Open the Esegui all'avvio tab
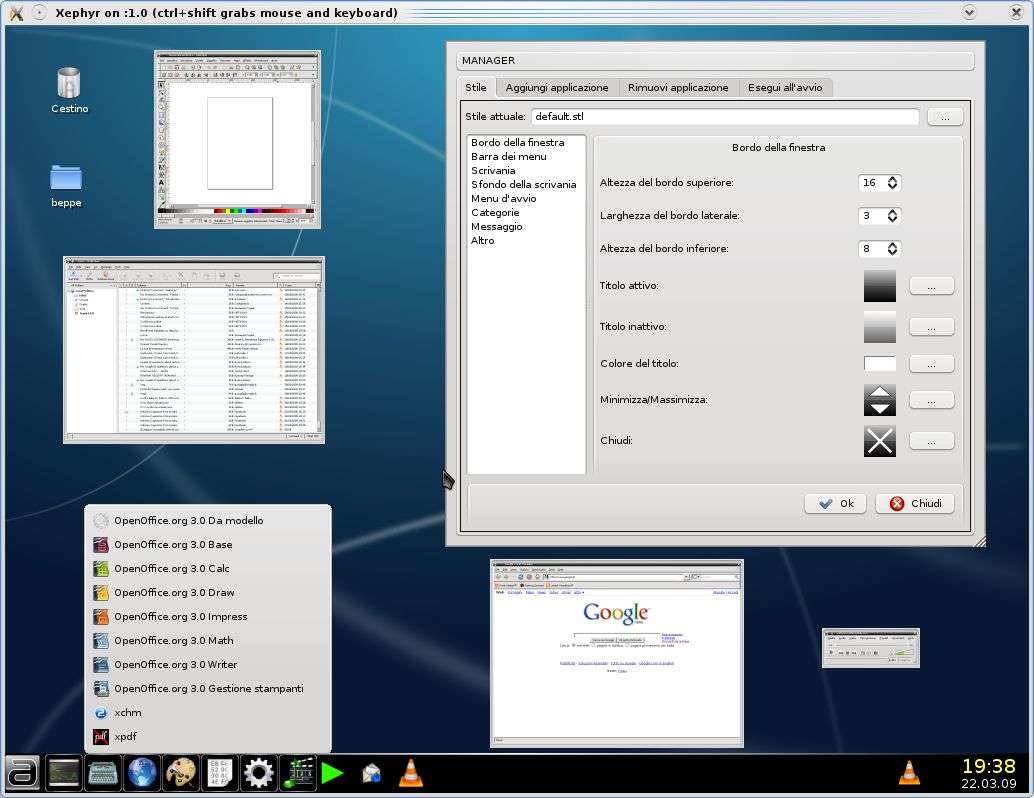The image size is (1034, 798). point(785,88)
